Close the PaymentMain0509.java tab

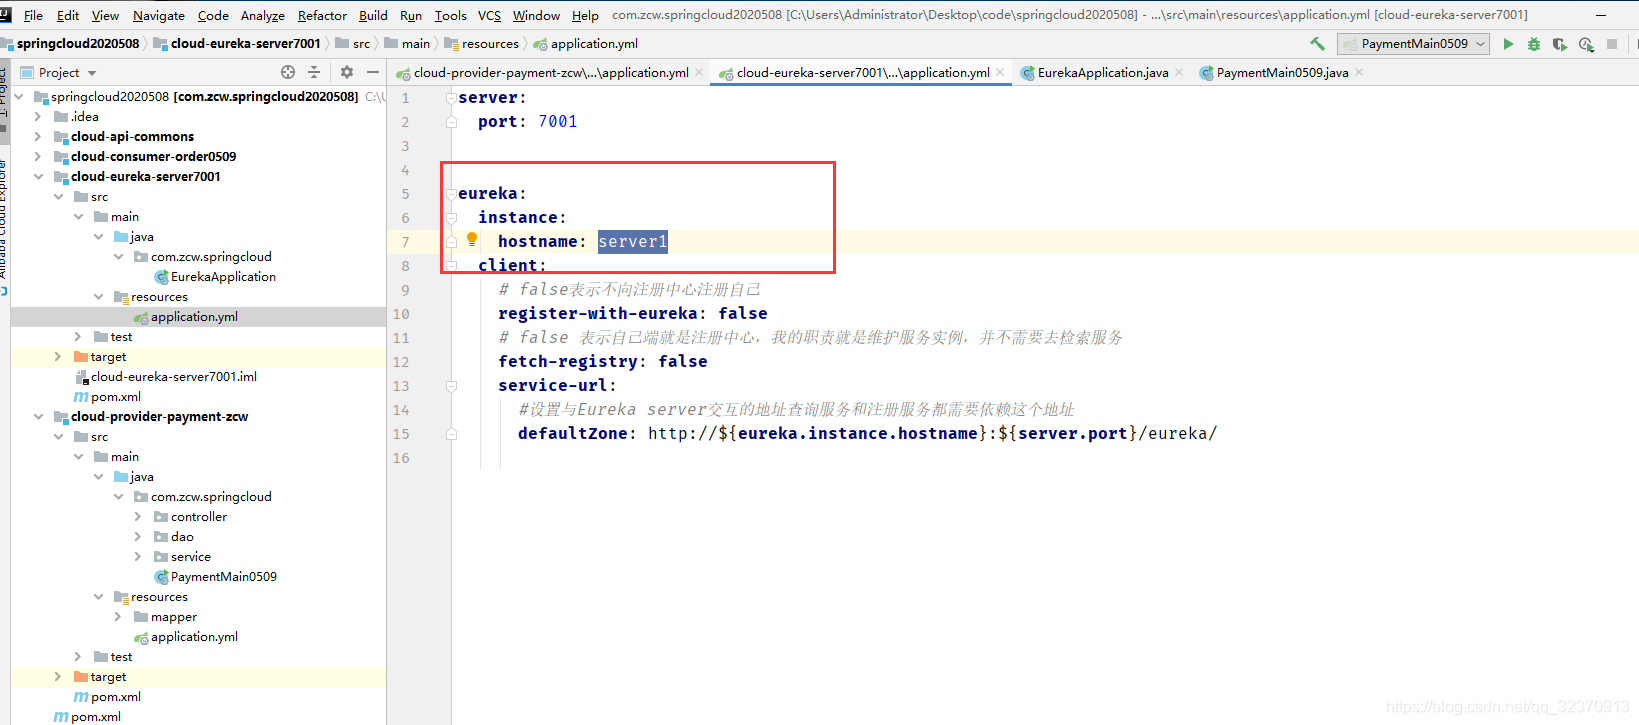[x=1359, y=72]
